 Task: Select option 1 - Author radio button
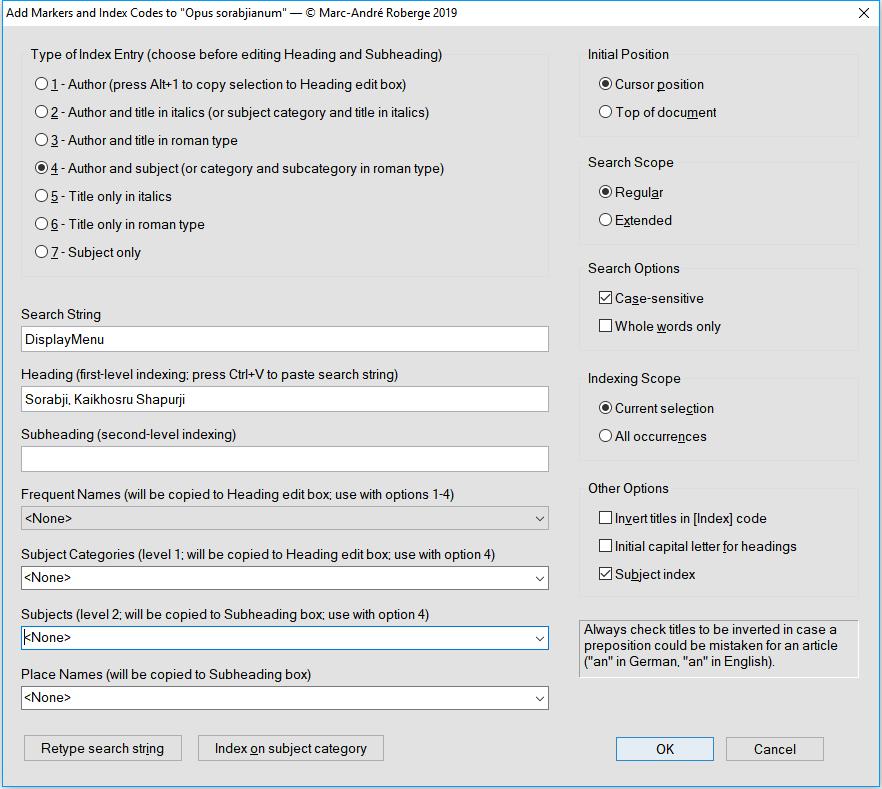[42, 85]
